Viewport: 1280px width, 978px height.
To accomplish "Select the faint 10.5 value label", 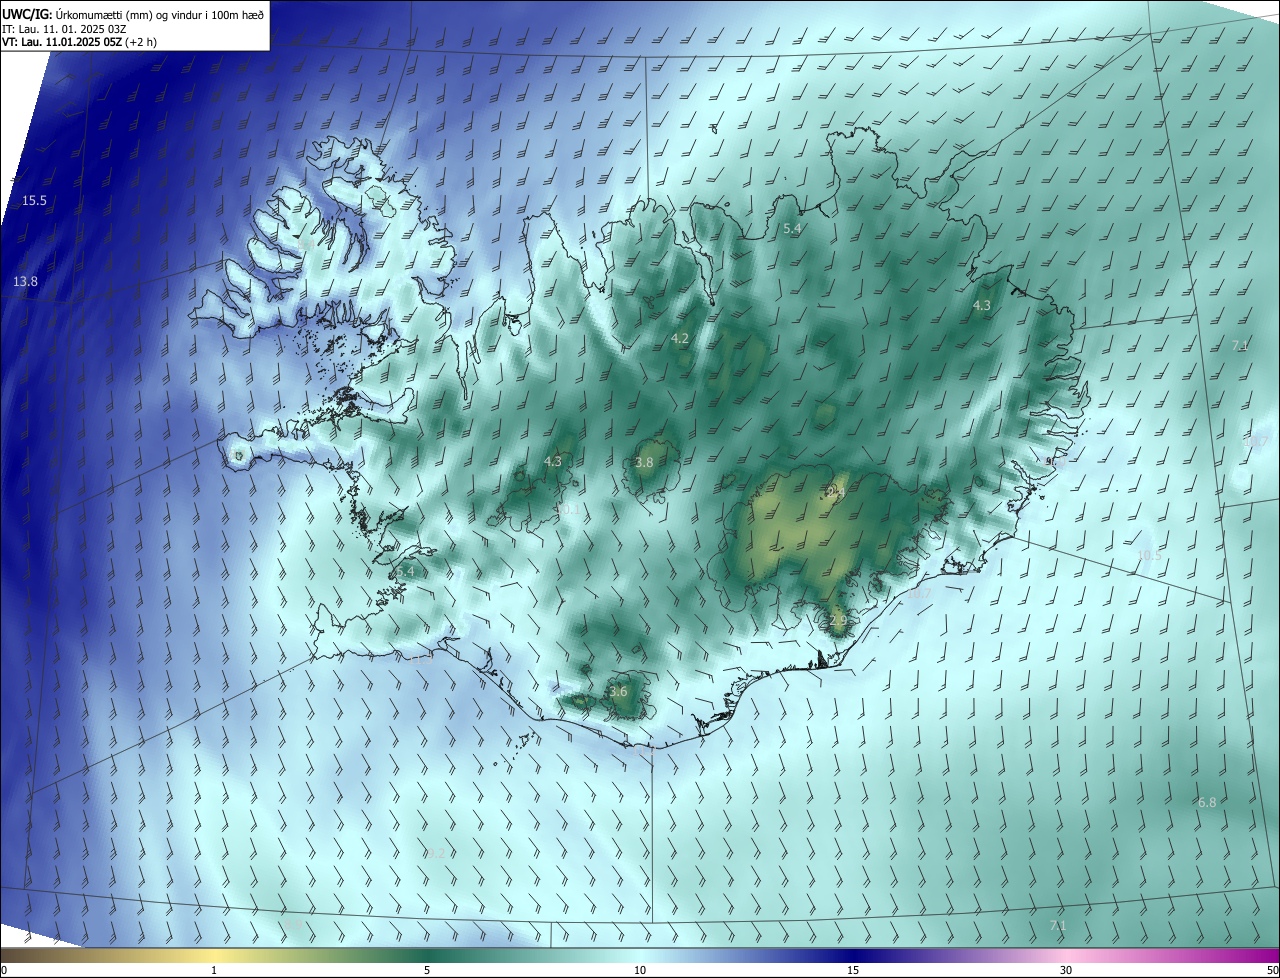I will tap(1150, 555).
